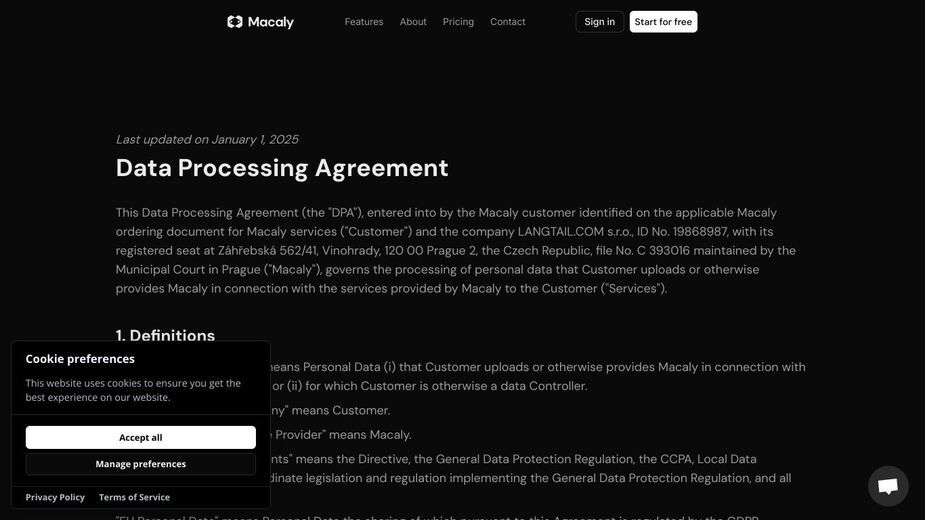This screenshot has height=520, width=925.
Task: Click the intro paragraph mentioning LANGTAIL.COM
Action: 456,250
